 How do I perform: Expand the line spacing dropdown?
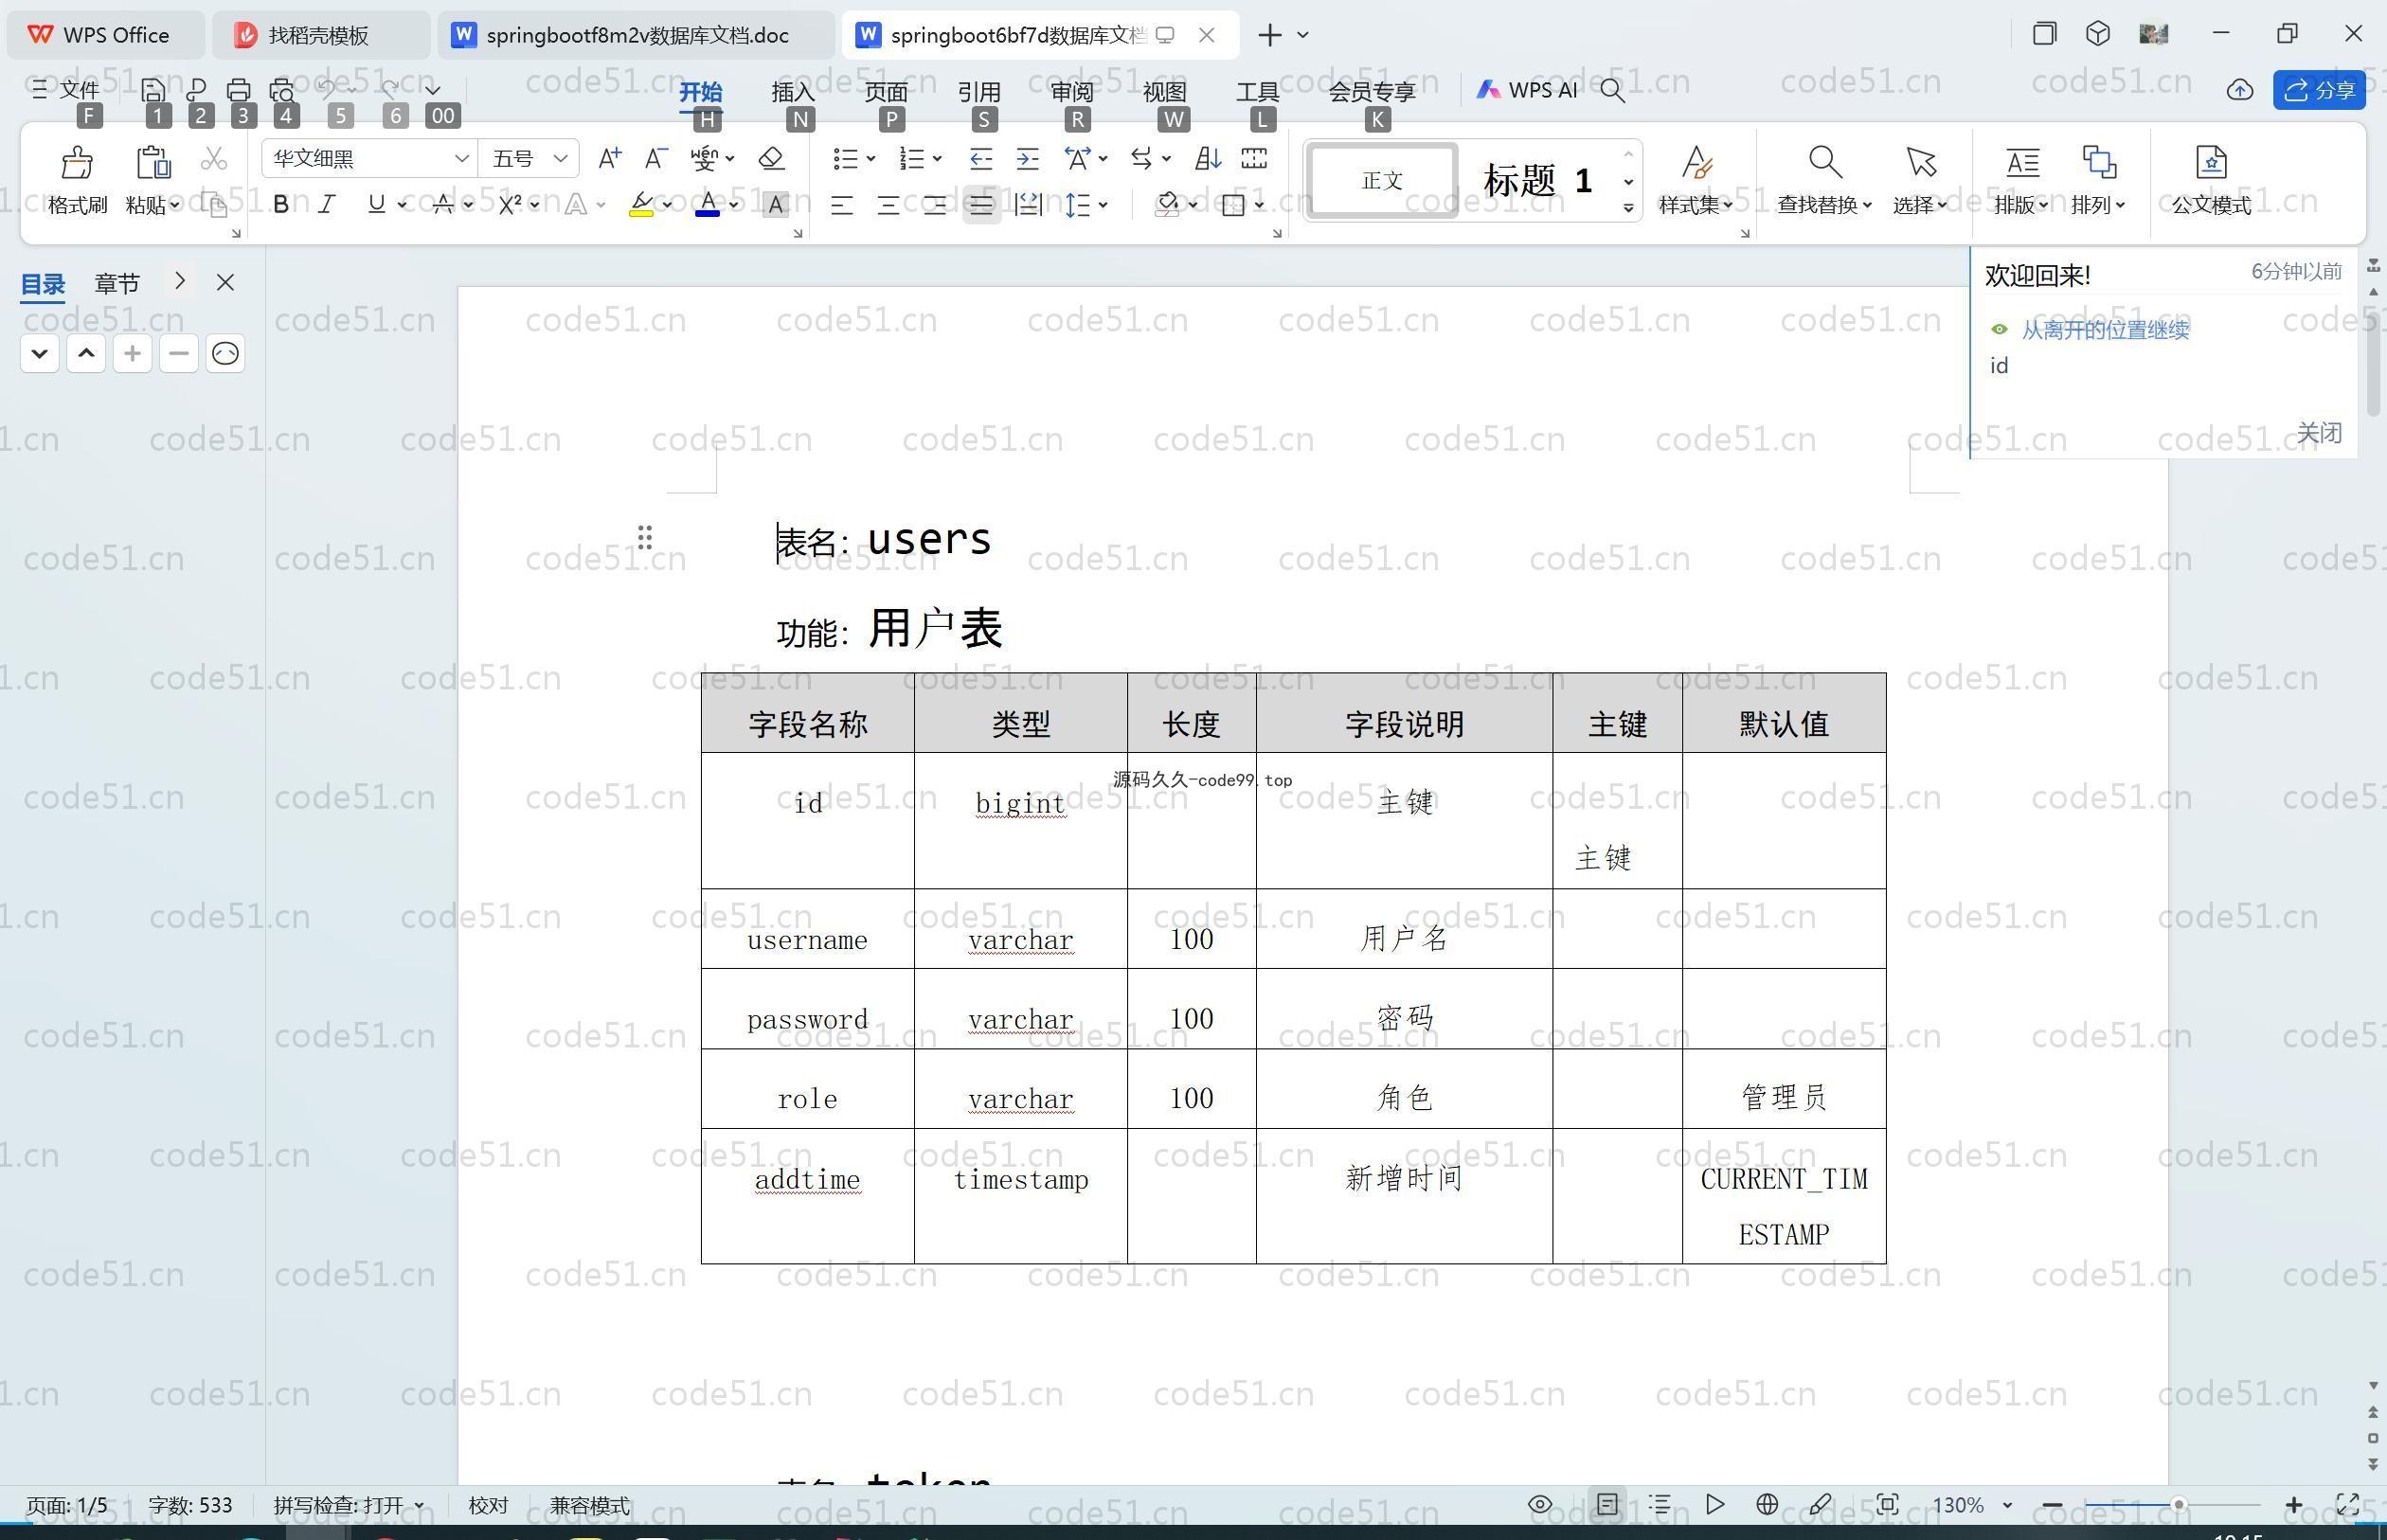[x=1102, y=205]
